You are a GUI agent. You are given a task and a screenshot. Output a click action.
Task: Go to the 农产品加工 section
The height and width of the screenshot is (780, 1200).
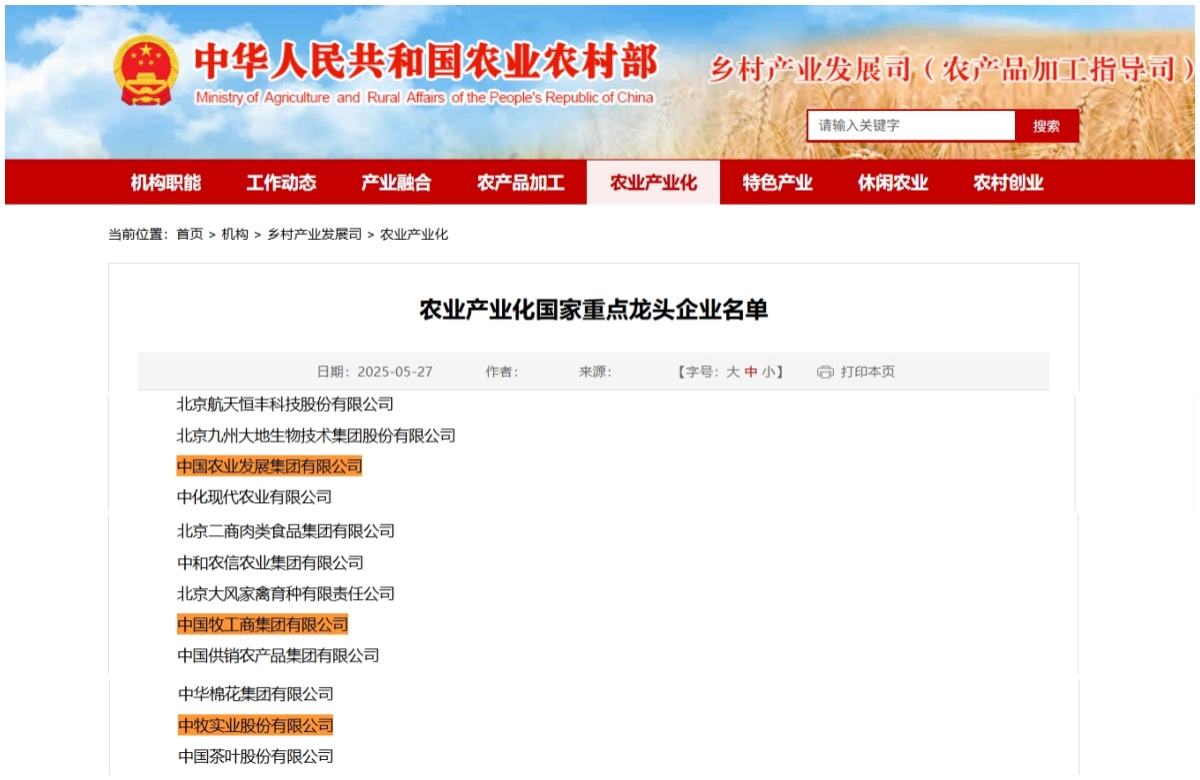tap(520, 183)
